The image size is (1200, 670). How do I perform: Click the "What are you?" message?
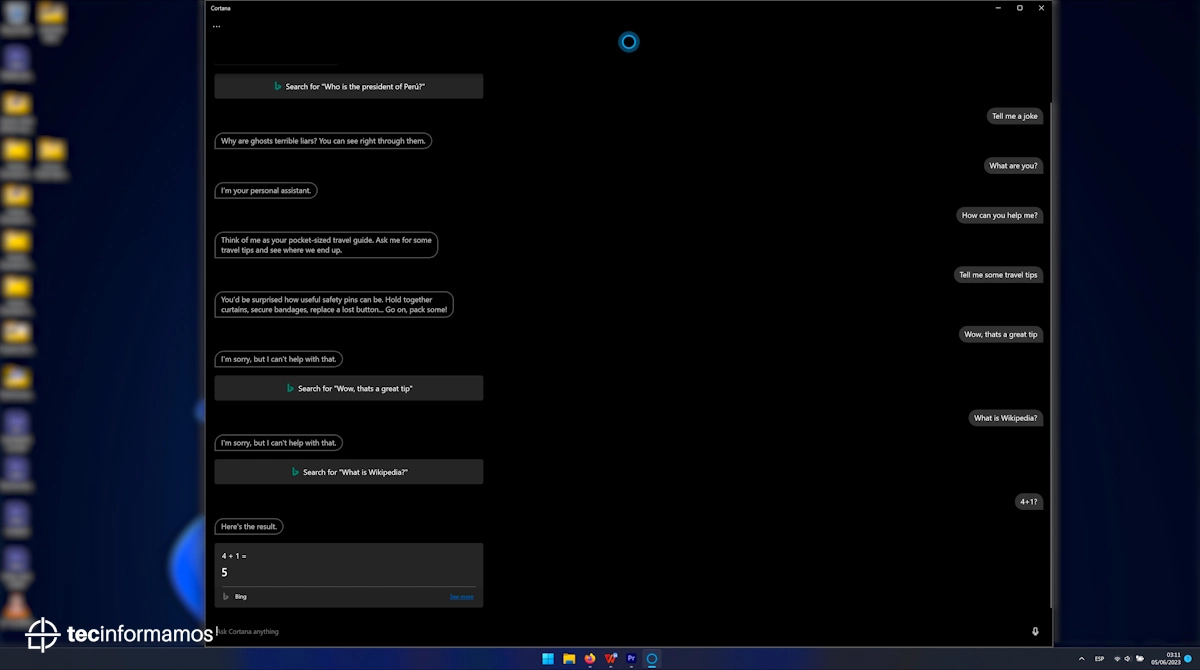1013,166
